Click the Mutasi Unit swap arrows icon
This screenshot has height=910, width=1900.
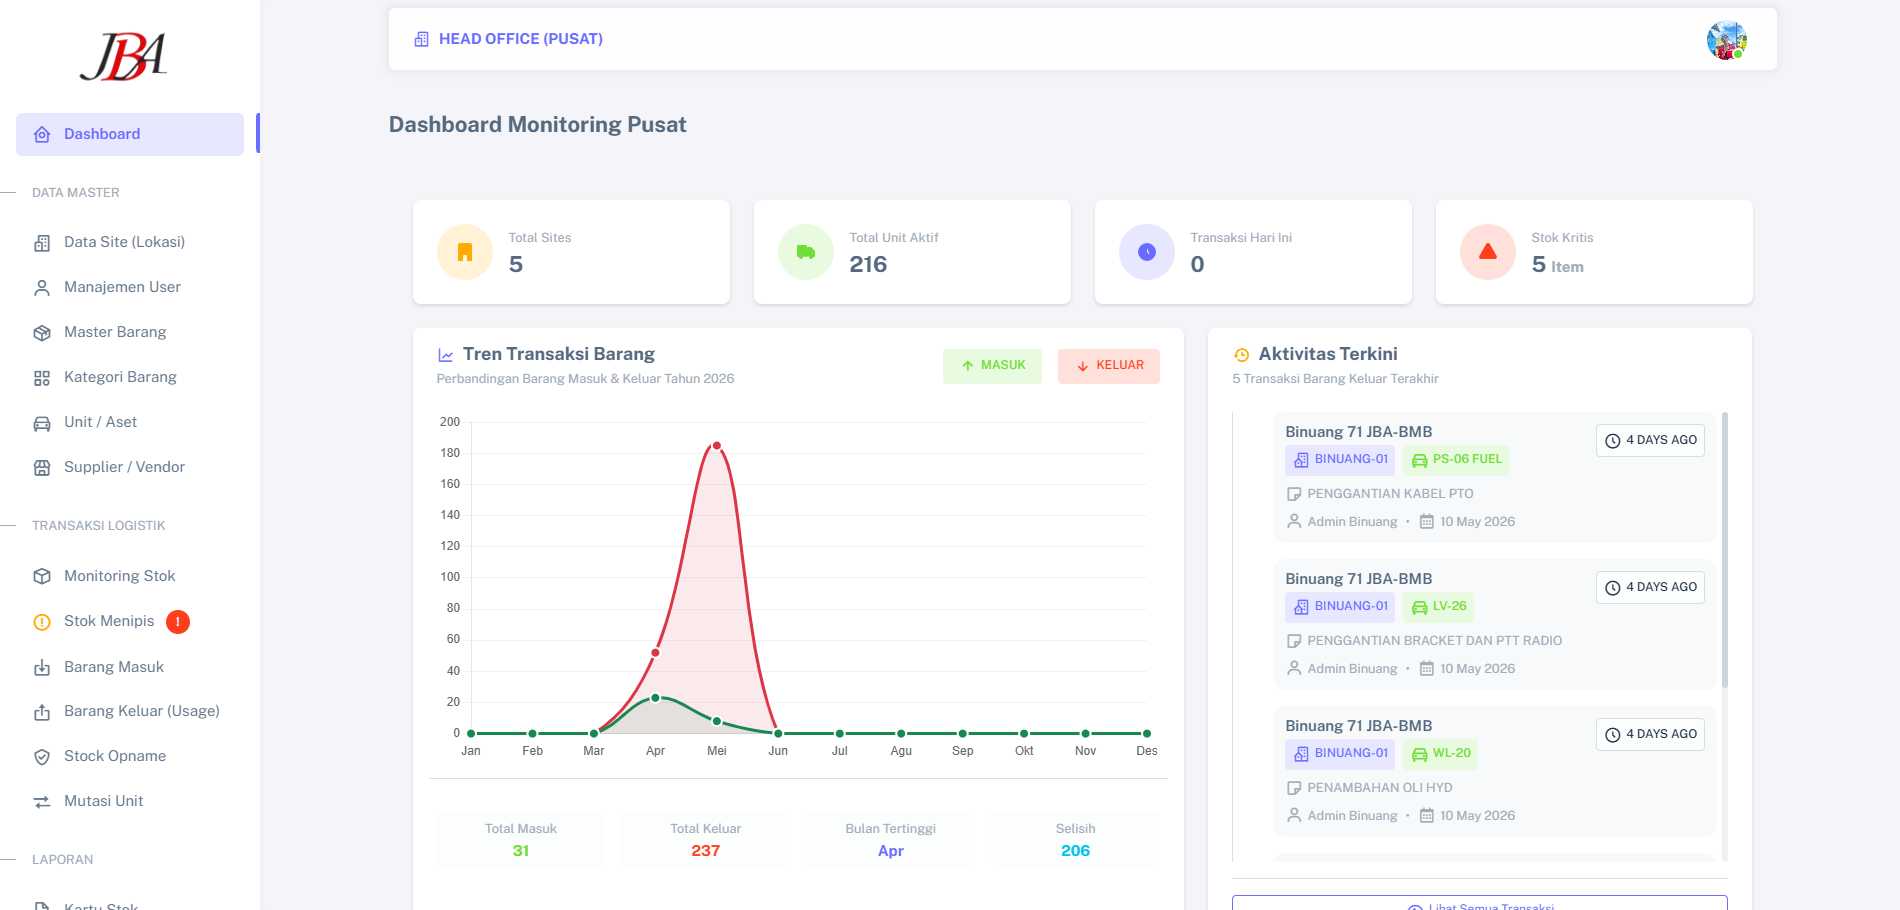42,802
